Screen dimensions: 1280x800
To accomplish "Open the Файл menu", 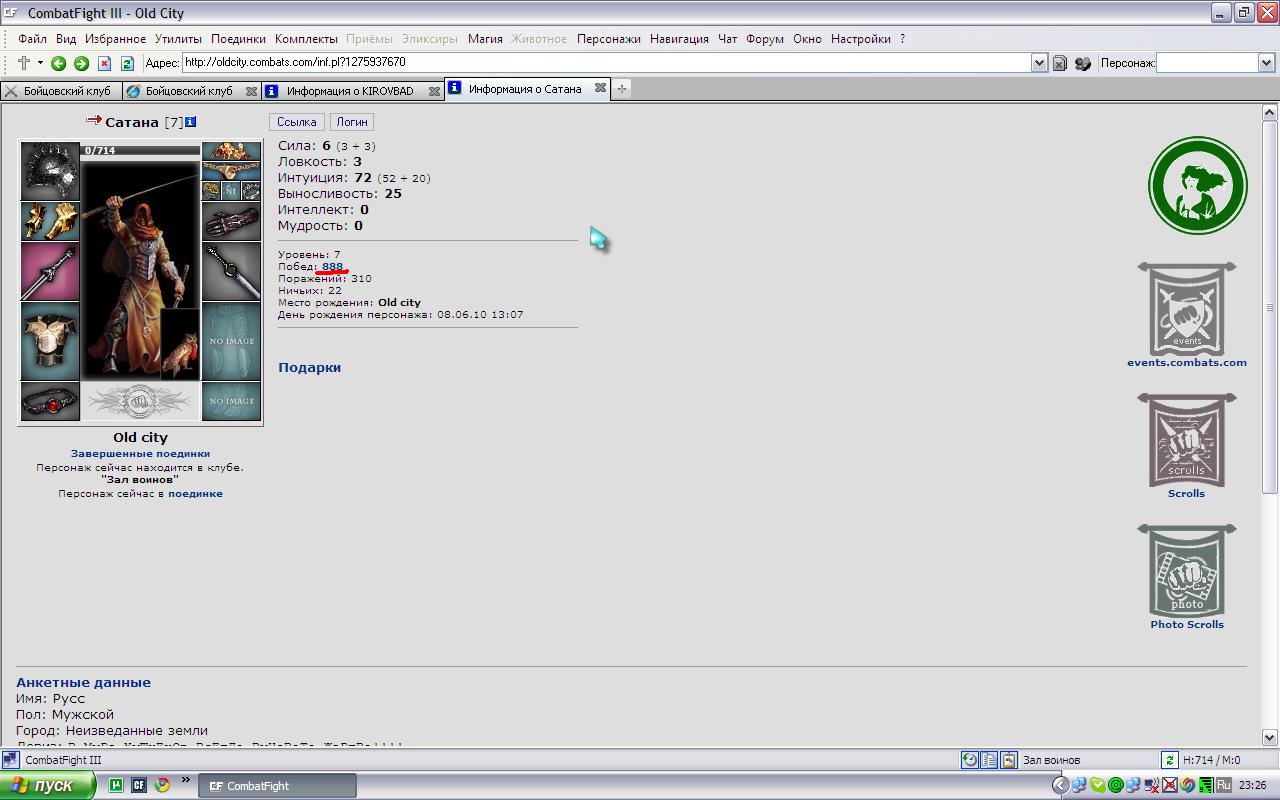I will [32, 39].
